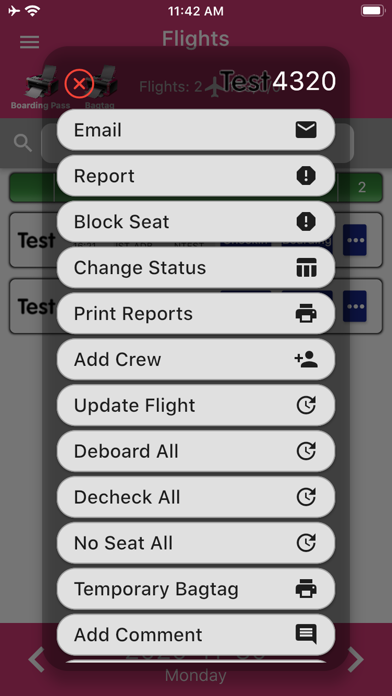Select Decheck All option

pos(196,497)
